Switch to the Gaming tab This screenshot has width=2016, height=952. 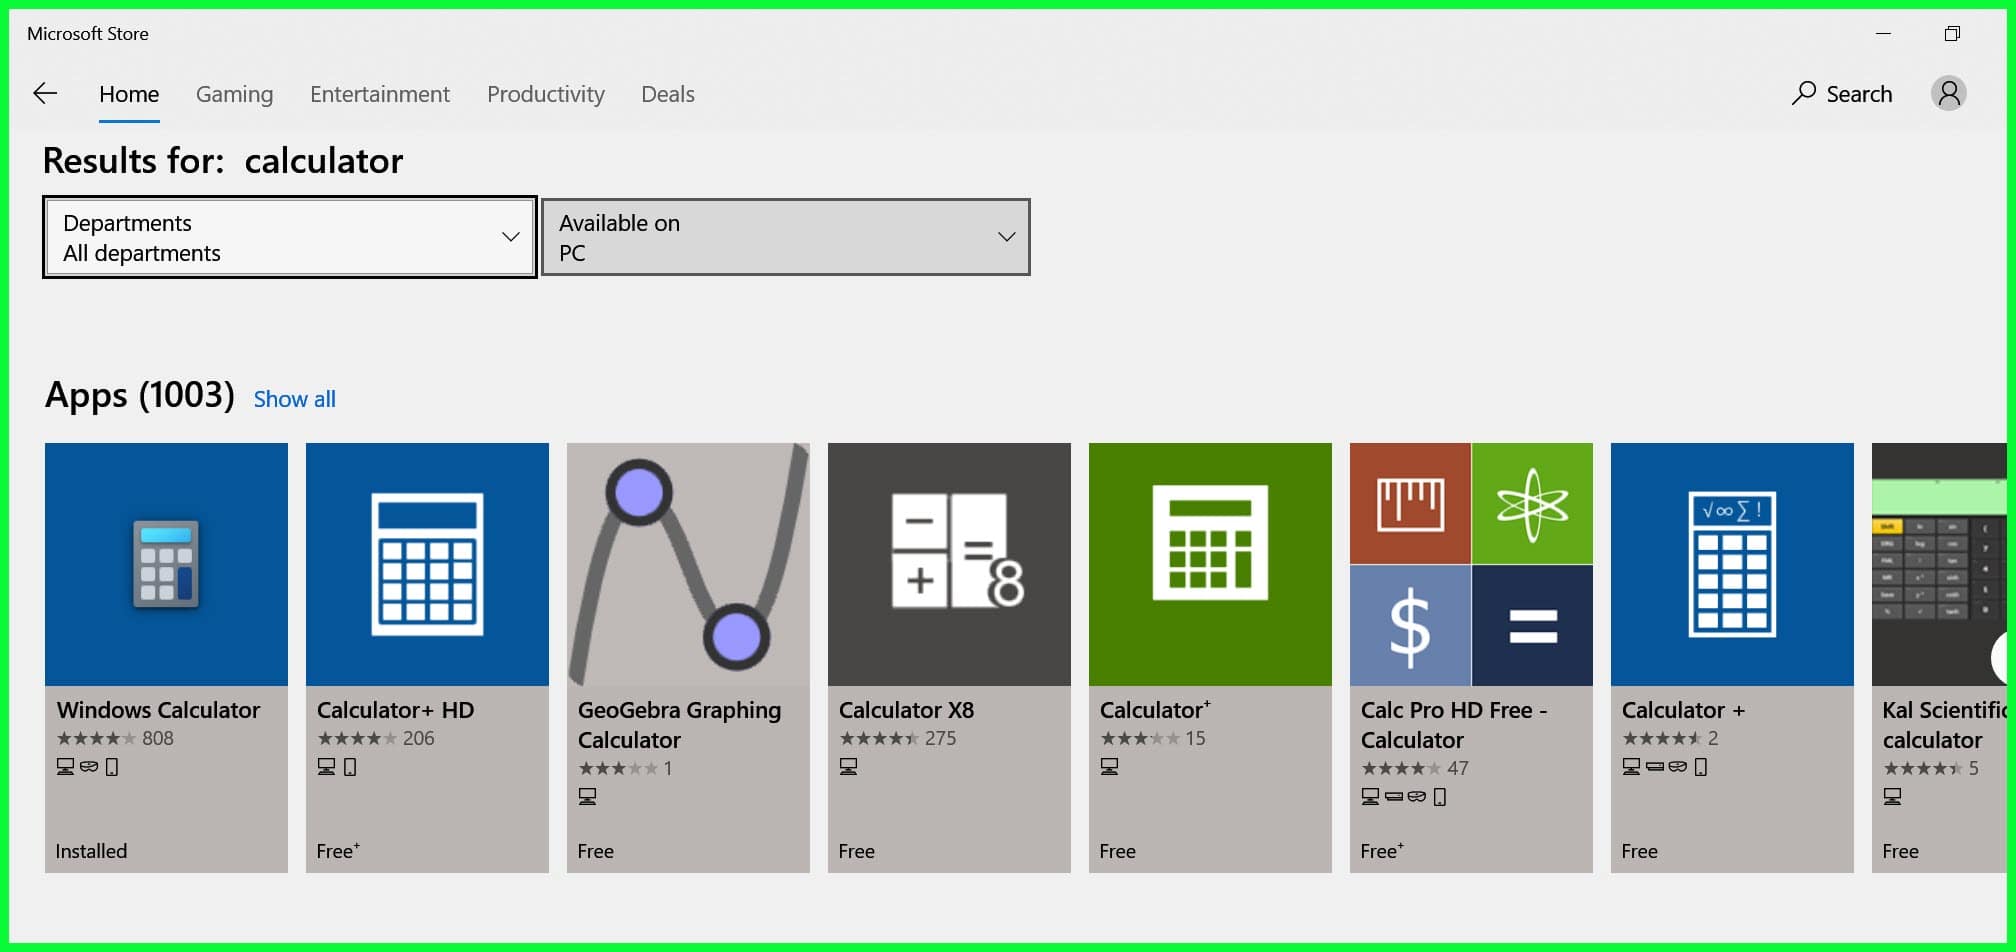234,94
